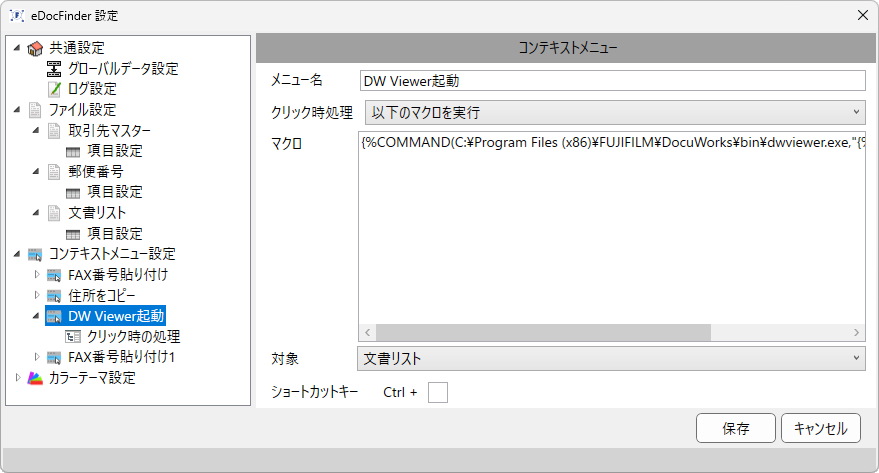Expand the カラーテーマ設定 node
The height and width of the screenshot is (473, 879).
coord(18,378)
